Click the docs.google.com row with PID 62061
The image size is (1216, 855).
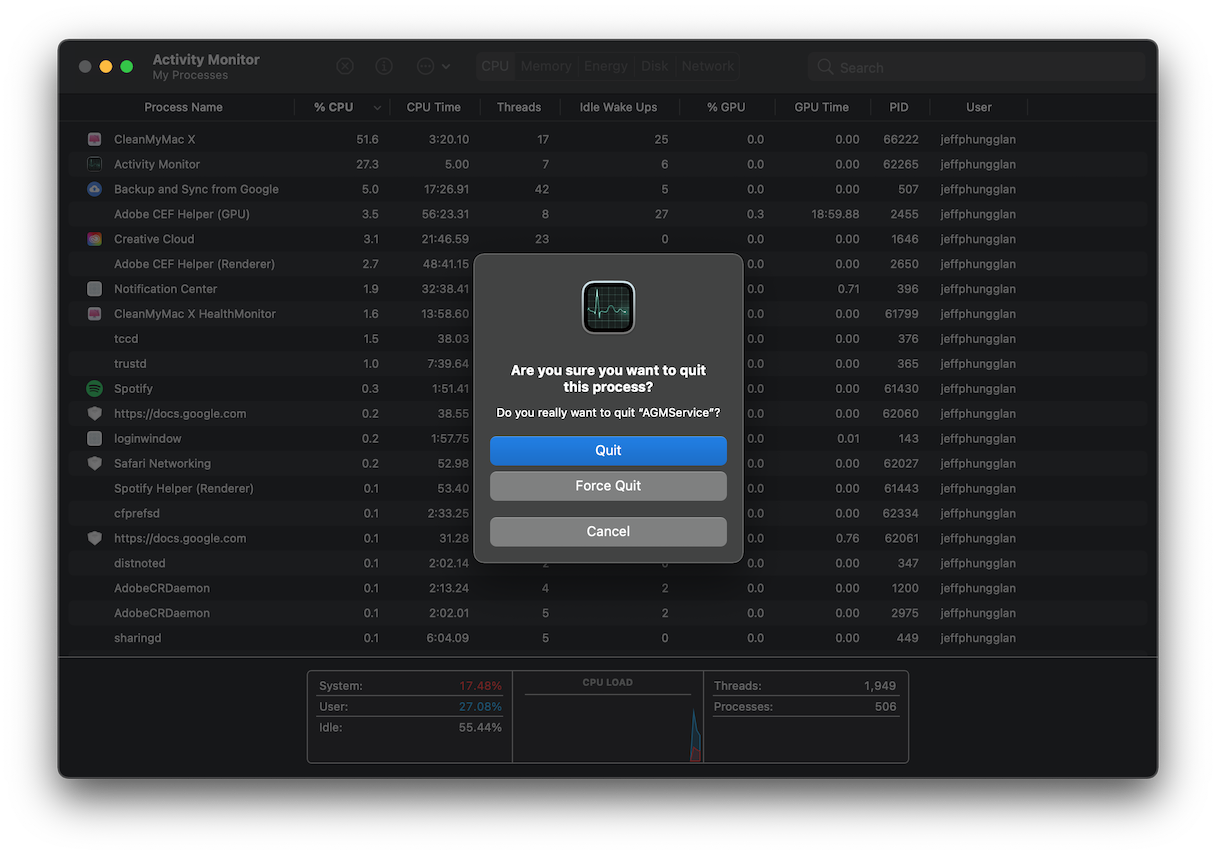(608, 538)
